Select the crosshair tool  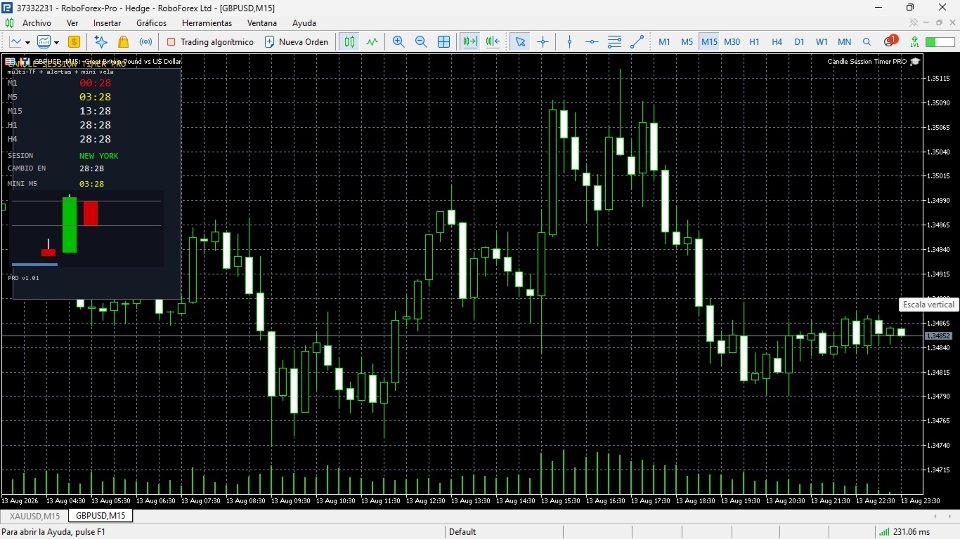point(542,42)
